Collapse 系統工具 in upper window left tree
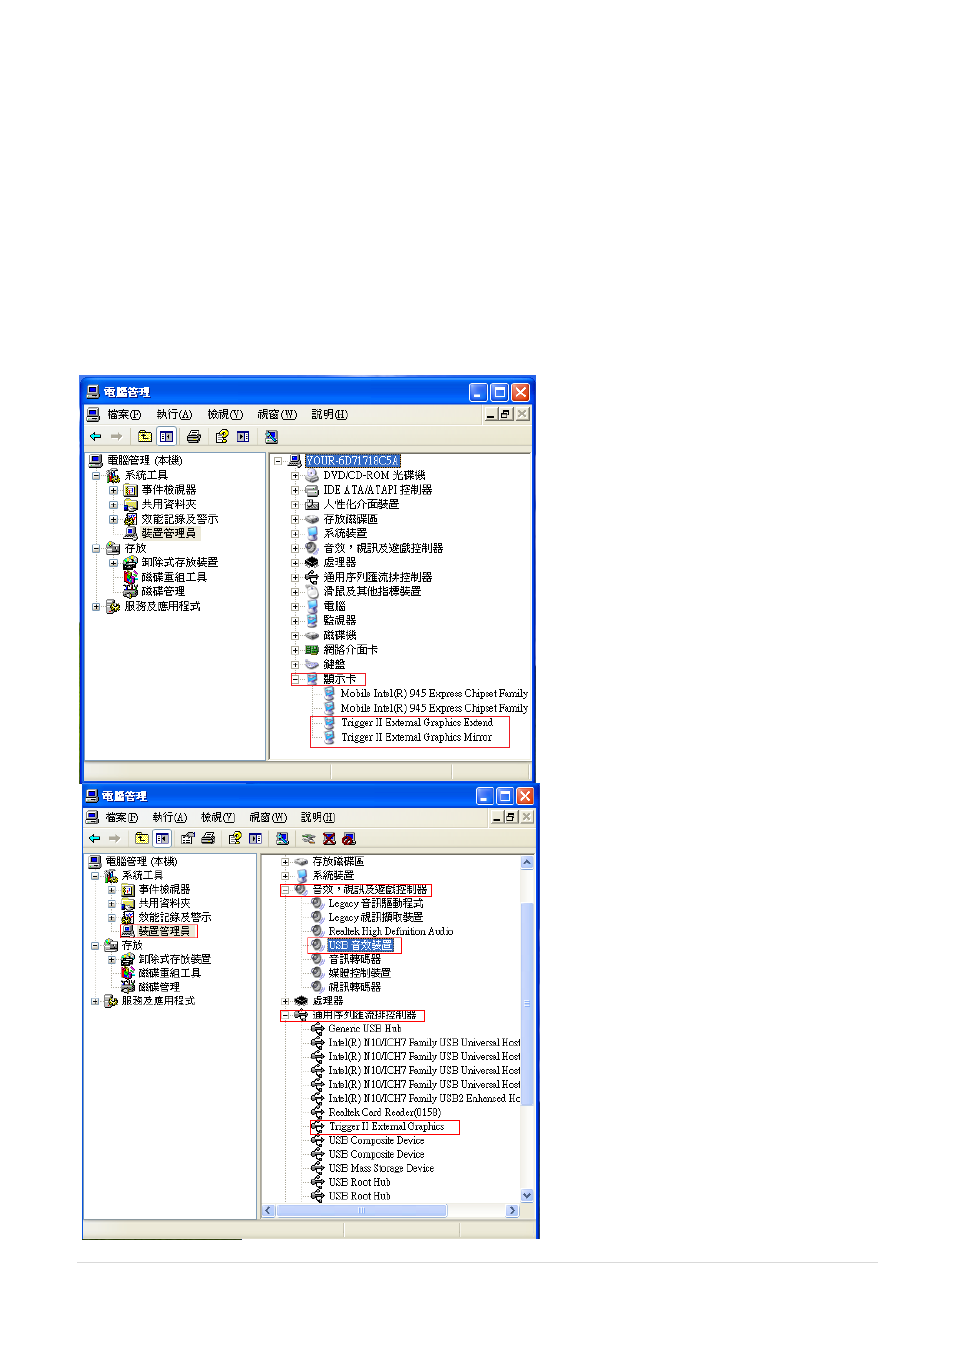Screen dimensions: 954x1350 tap(96, 476)
